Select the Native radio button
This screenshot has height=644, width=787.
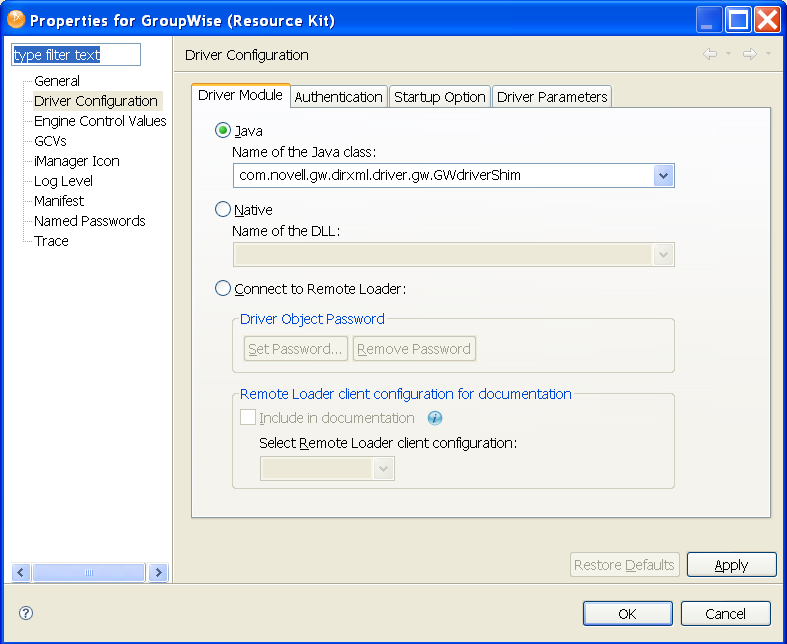[223, 209]
